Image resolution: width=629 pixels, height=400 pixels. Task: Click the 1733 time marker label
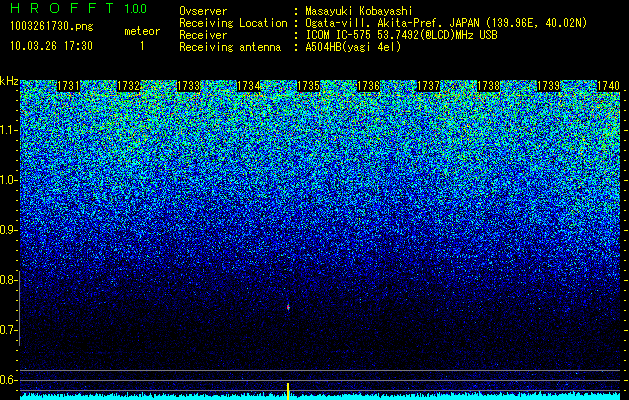[x=189, y=86]
